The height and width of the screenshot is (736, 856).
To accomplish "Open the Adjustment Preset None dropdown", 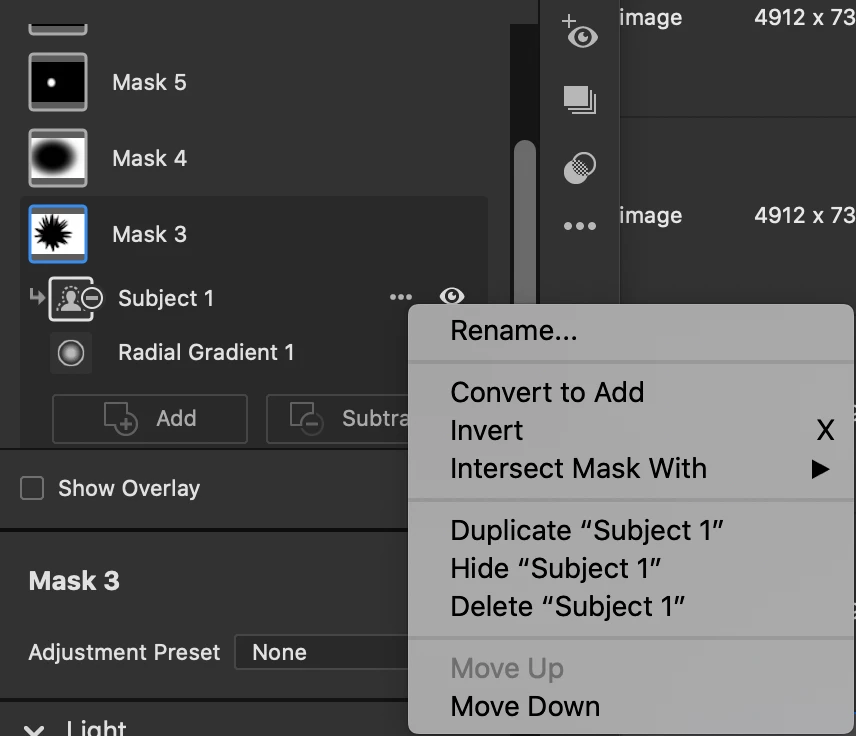I will [x=322, y=652].
